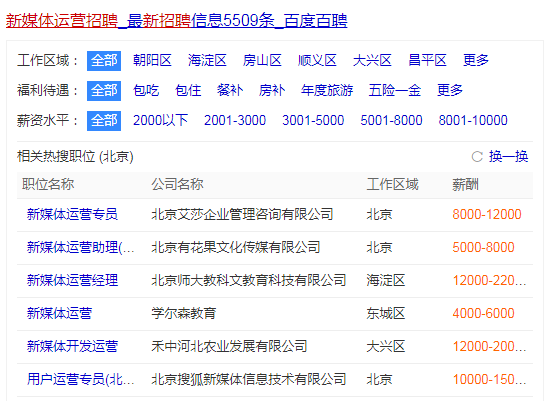Click salary 8000-12000
The height and width of the screenshot is (401, 549).
pos(487,214)
